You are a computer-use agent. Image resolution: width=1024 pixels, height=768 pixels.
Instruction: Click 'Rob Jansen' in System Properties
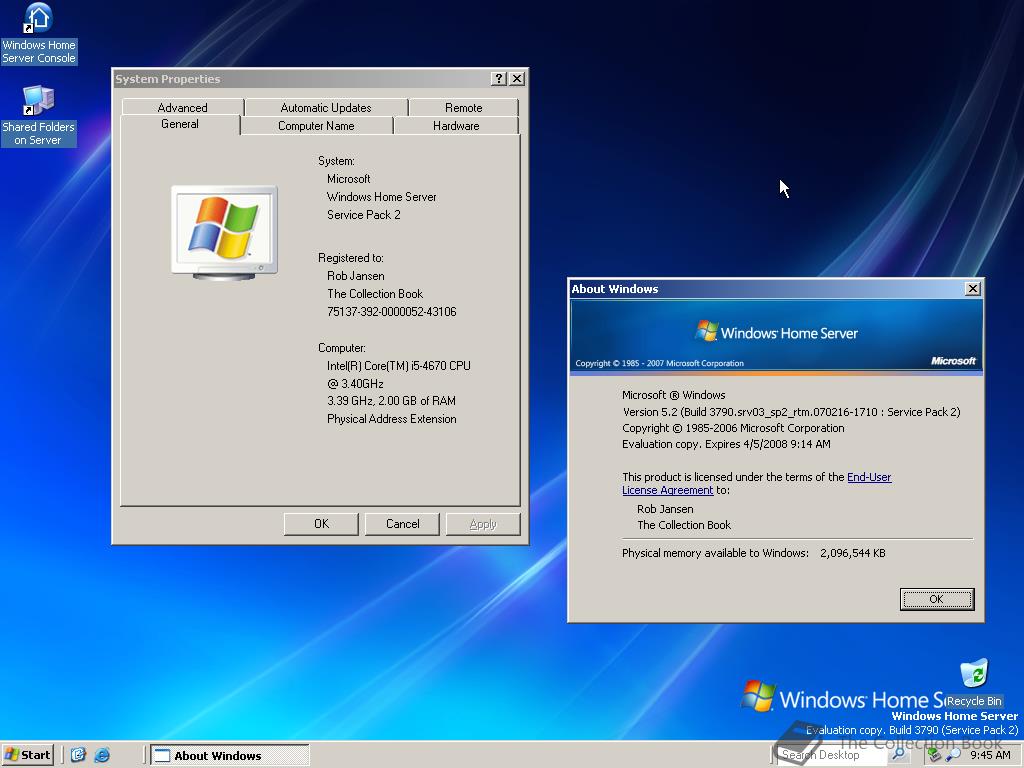point(355,276)
